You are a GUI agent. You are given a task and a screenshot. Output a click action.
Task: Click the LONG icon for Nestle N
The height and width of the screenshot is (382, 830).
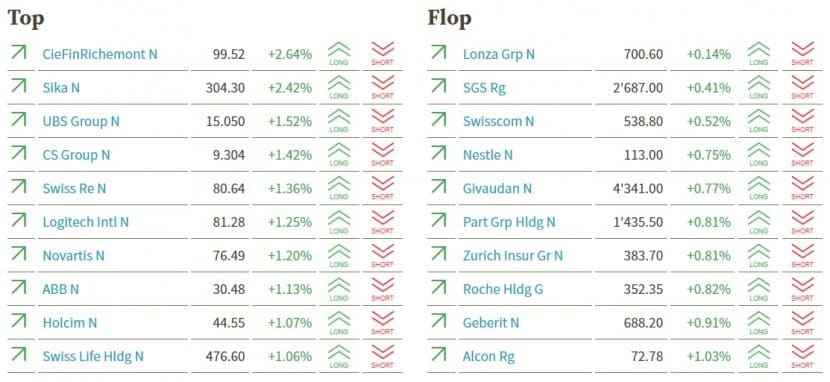pyautogui.click(x=759, y=155)
